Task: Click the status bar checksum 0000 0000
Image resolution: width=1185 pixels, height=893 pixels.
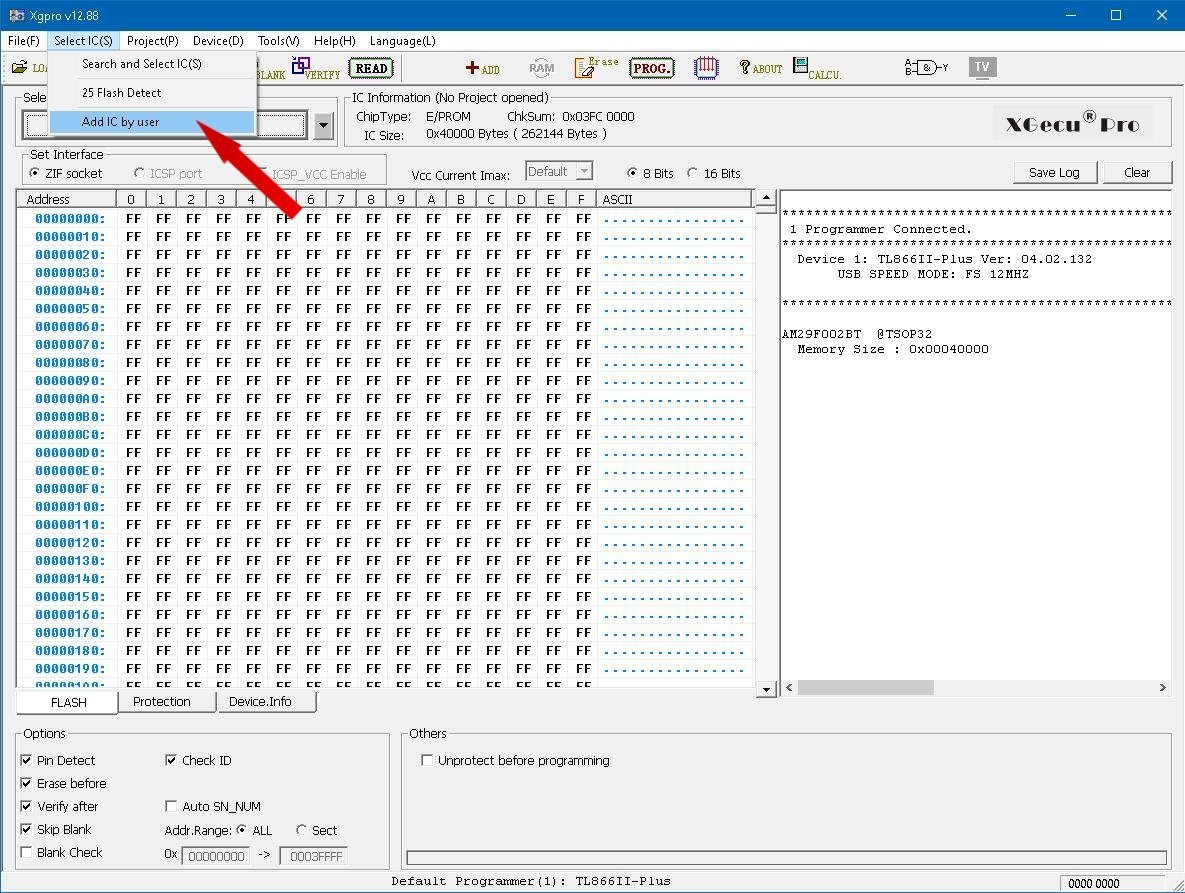Action: 1094,883
